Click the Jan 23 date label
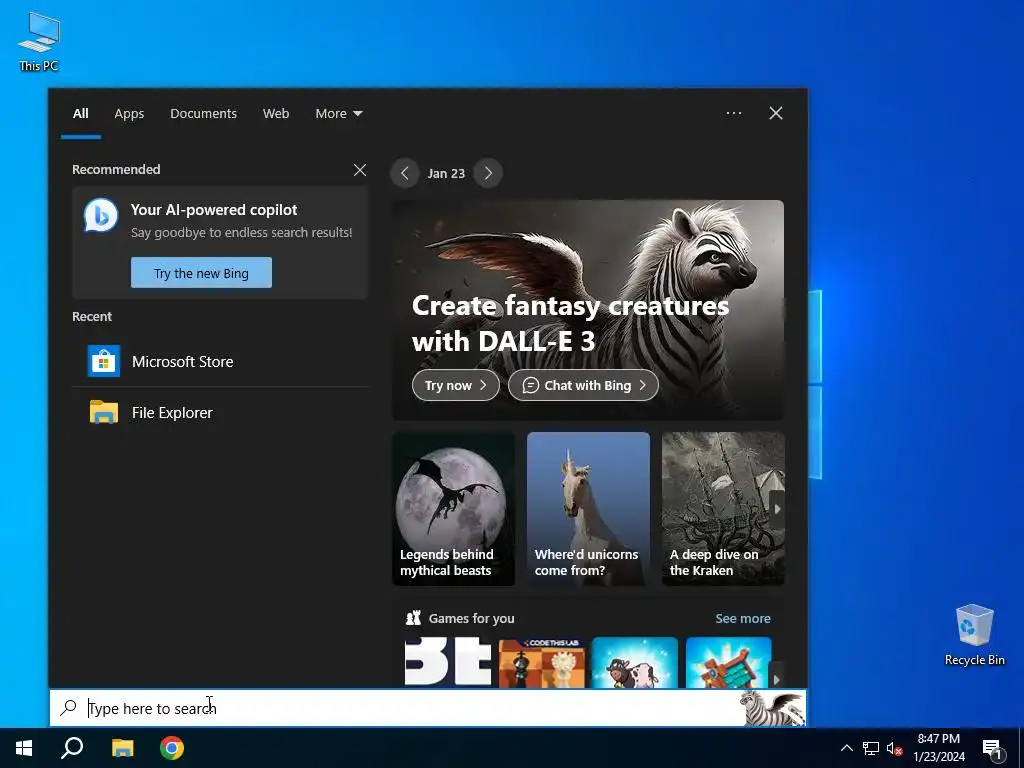The height and width of the screenshot is (768, 1024). 446,174
